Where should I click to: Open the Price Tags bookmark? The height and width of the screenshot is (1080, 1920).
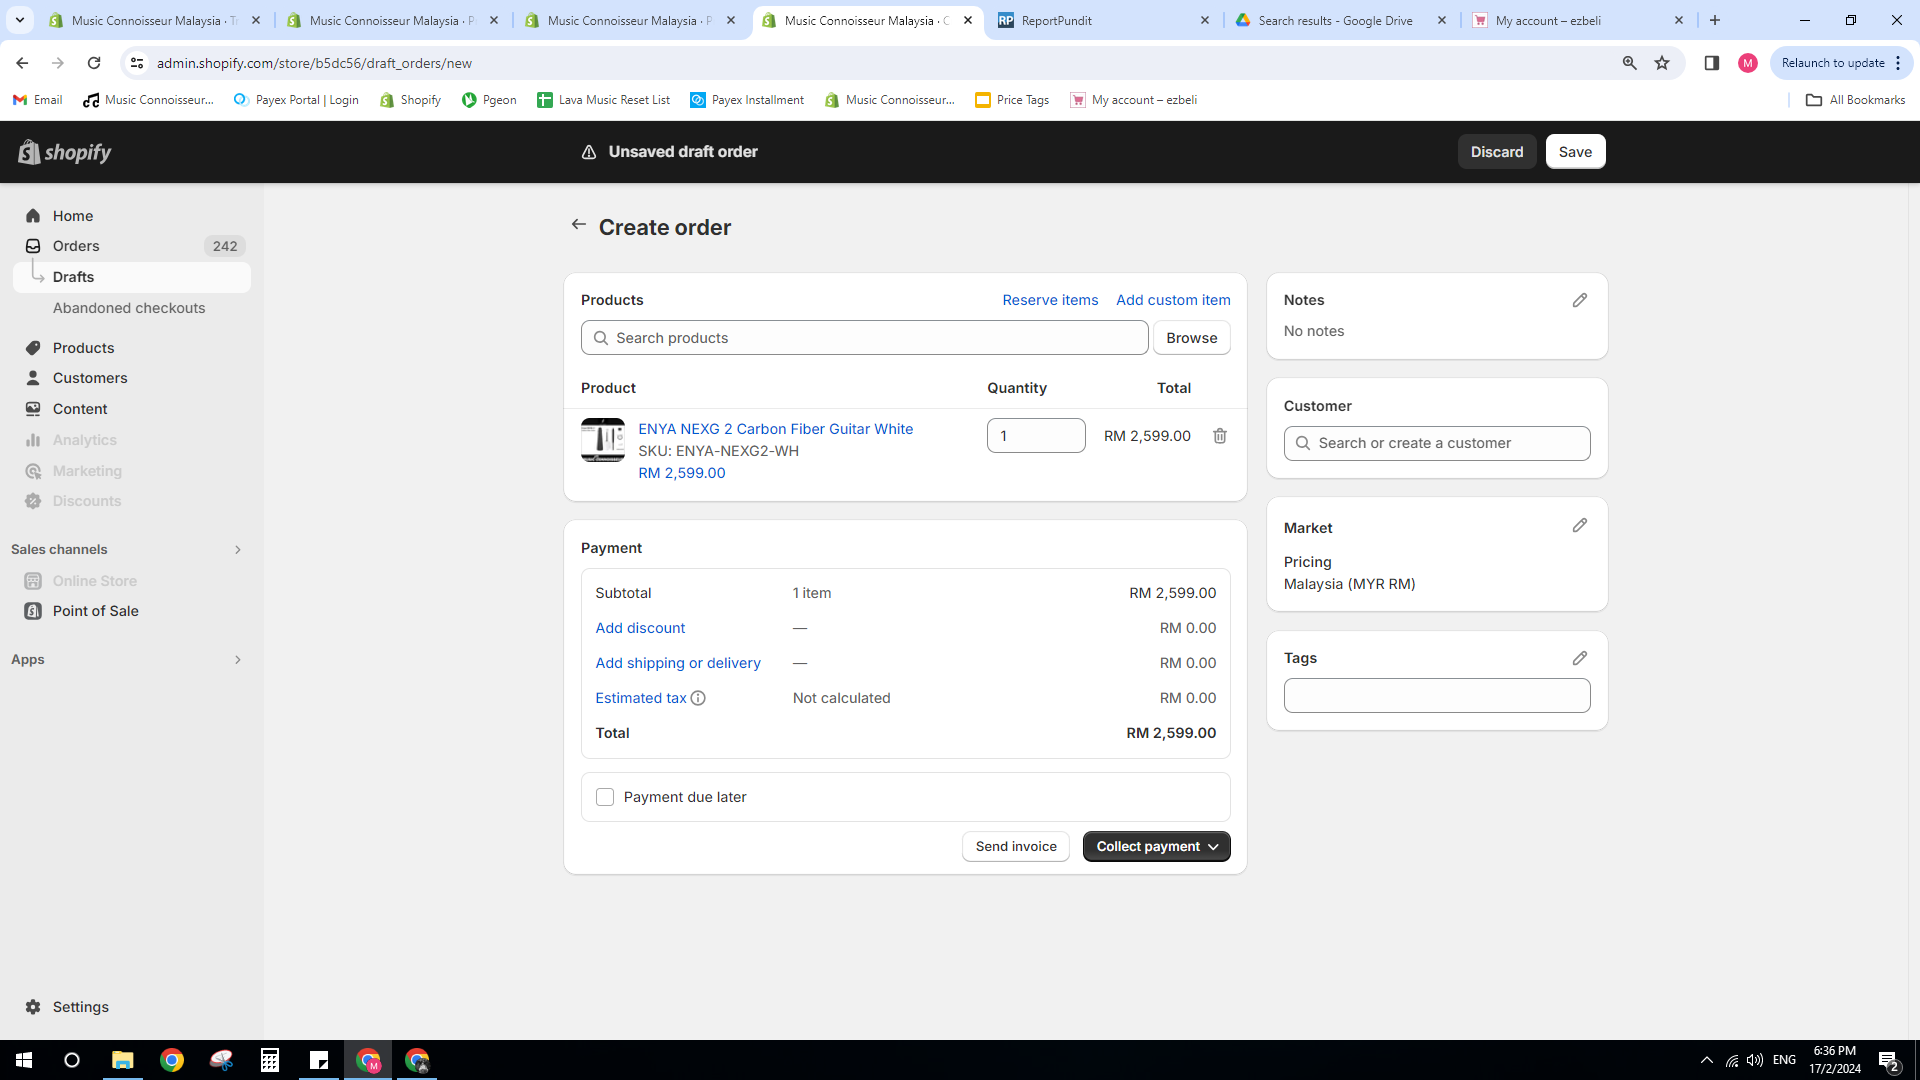coord(1012,100)
